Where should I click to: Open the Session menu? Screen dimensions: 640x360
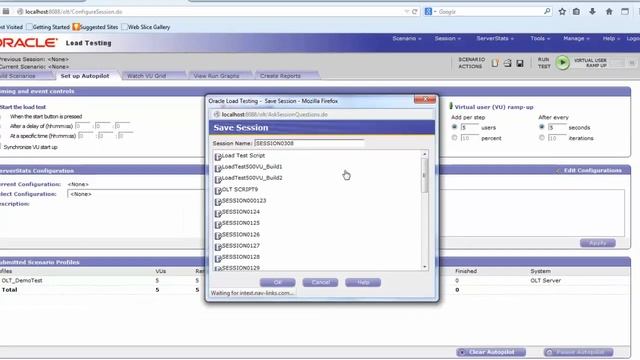447,38
